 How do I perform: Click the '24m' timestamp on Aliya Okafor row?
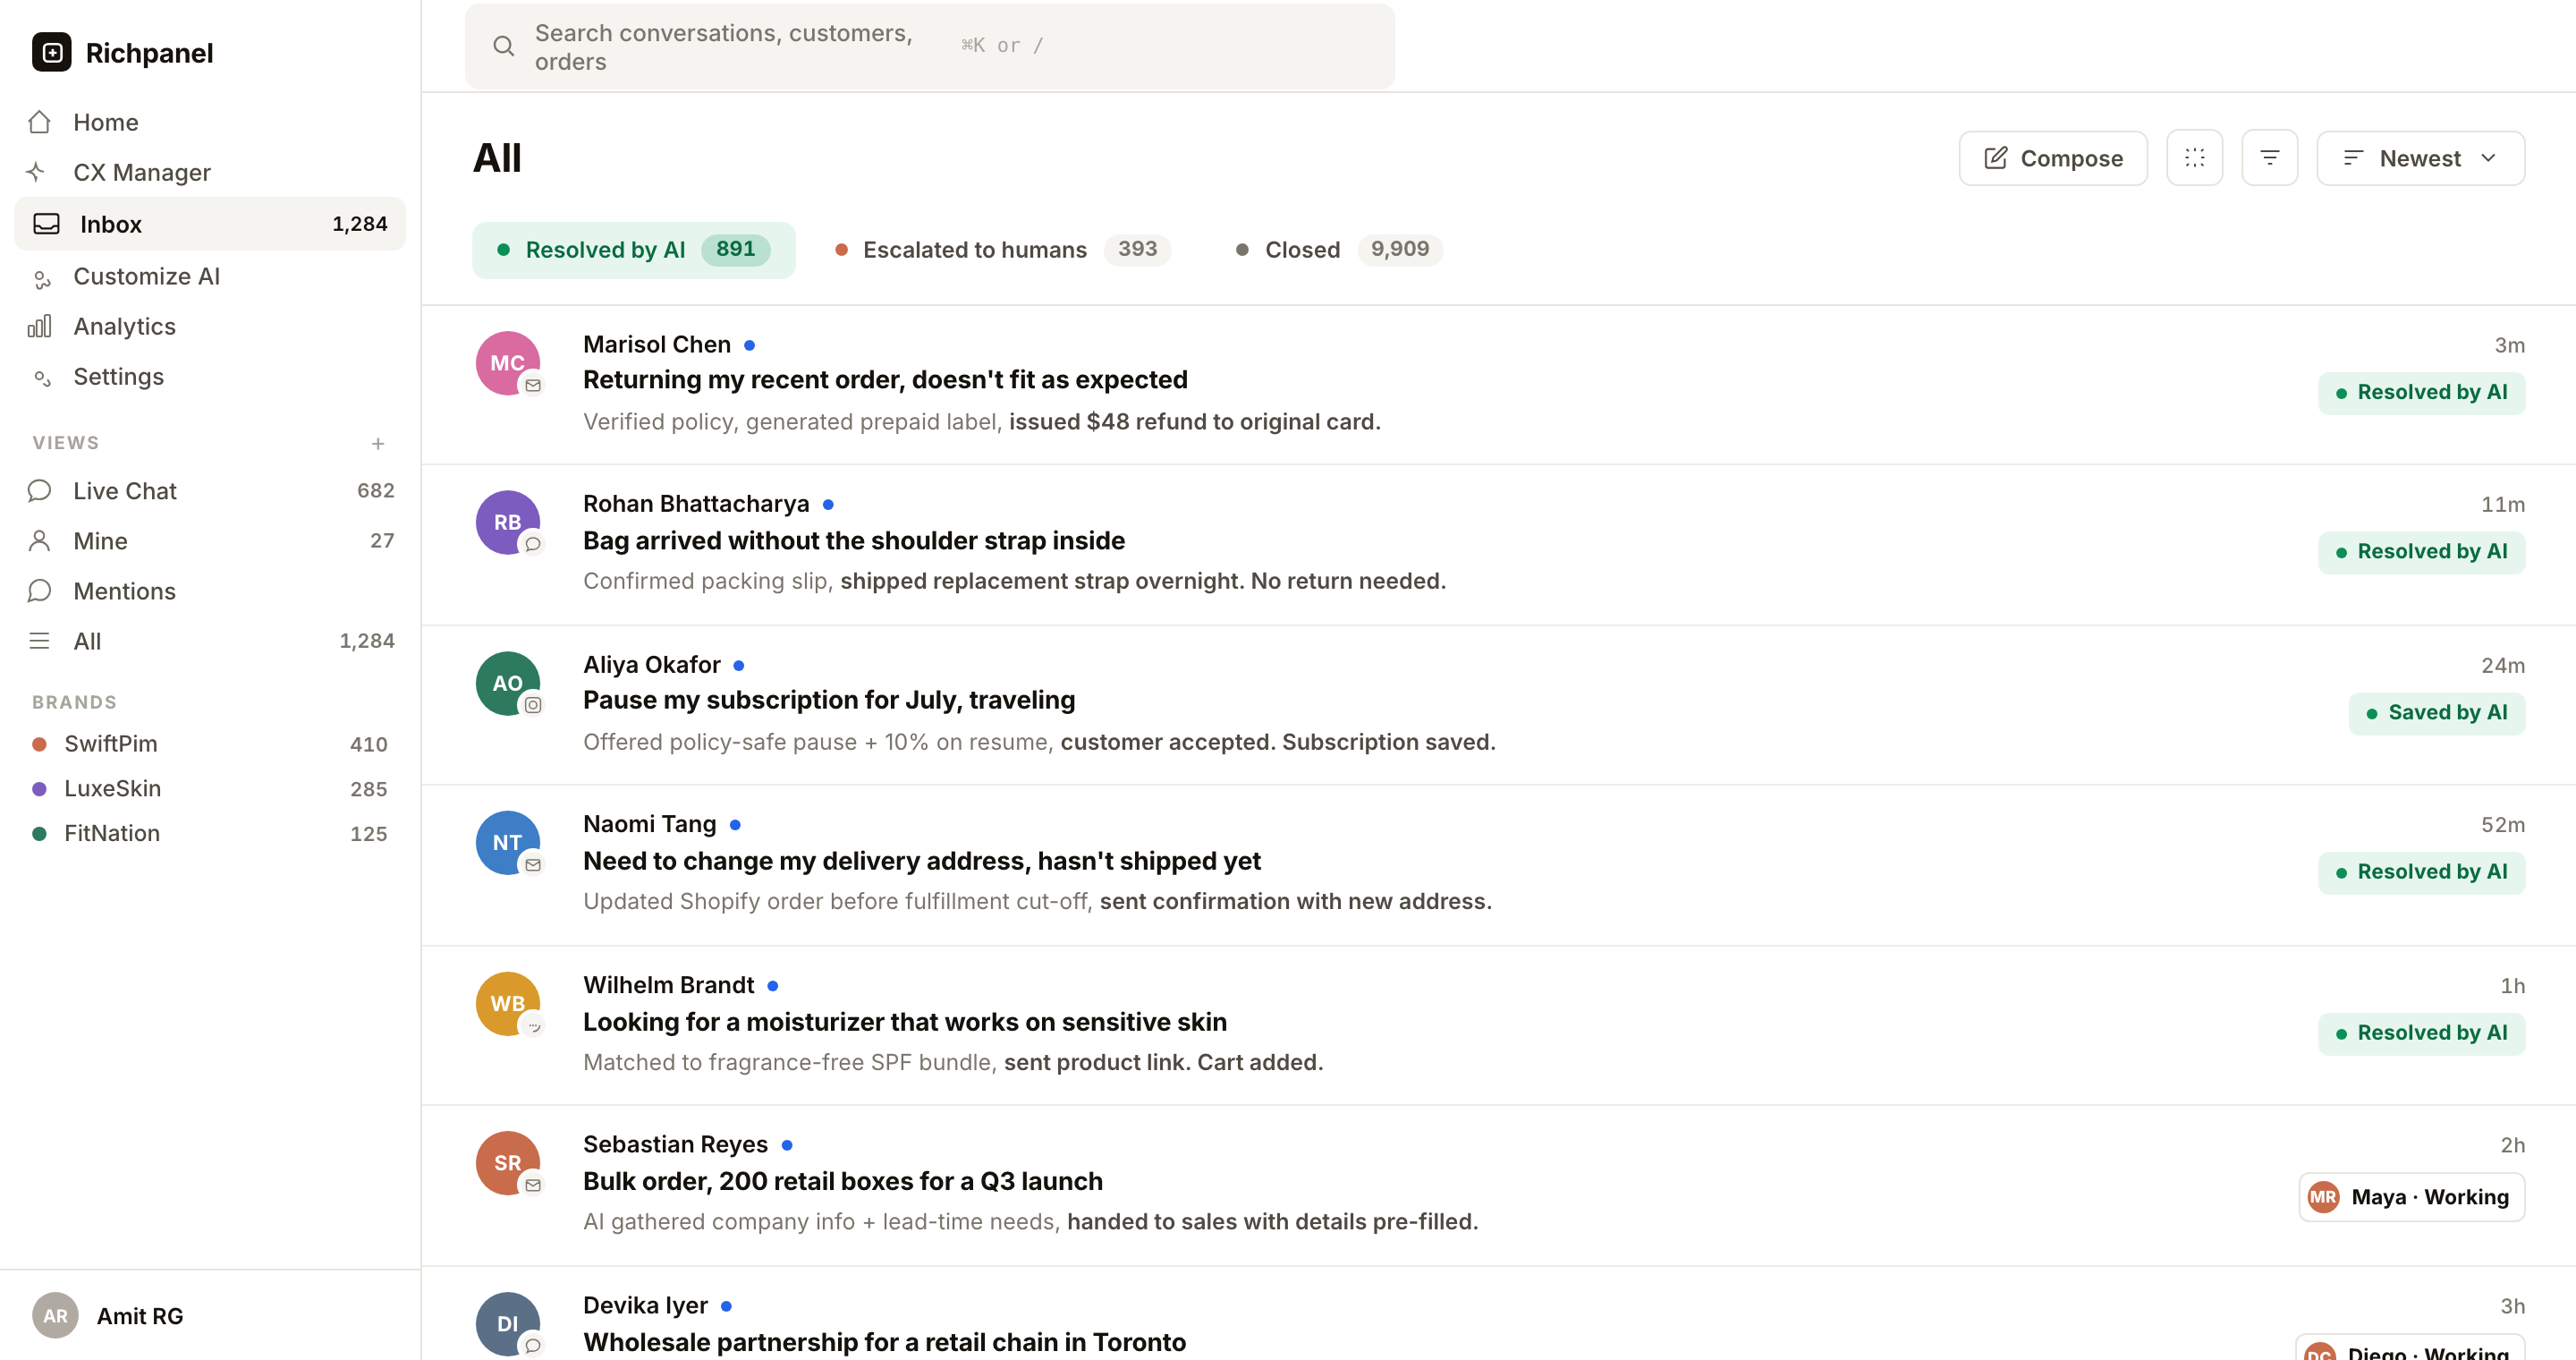2502,665
